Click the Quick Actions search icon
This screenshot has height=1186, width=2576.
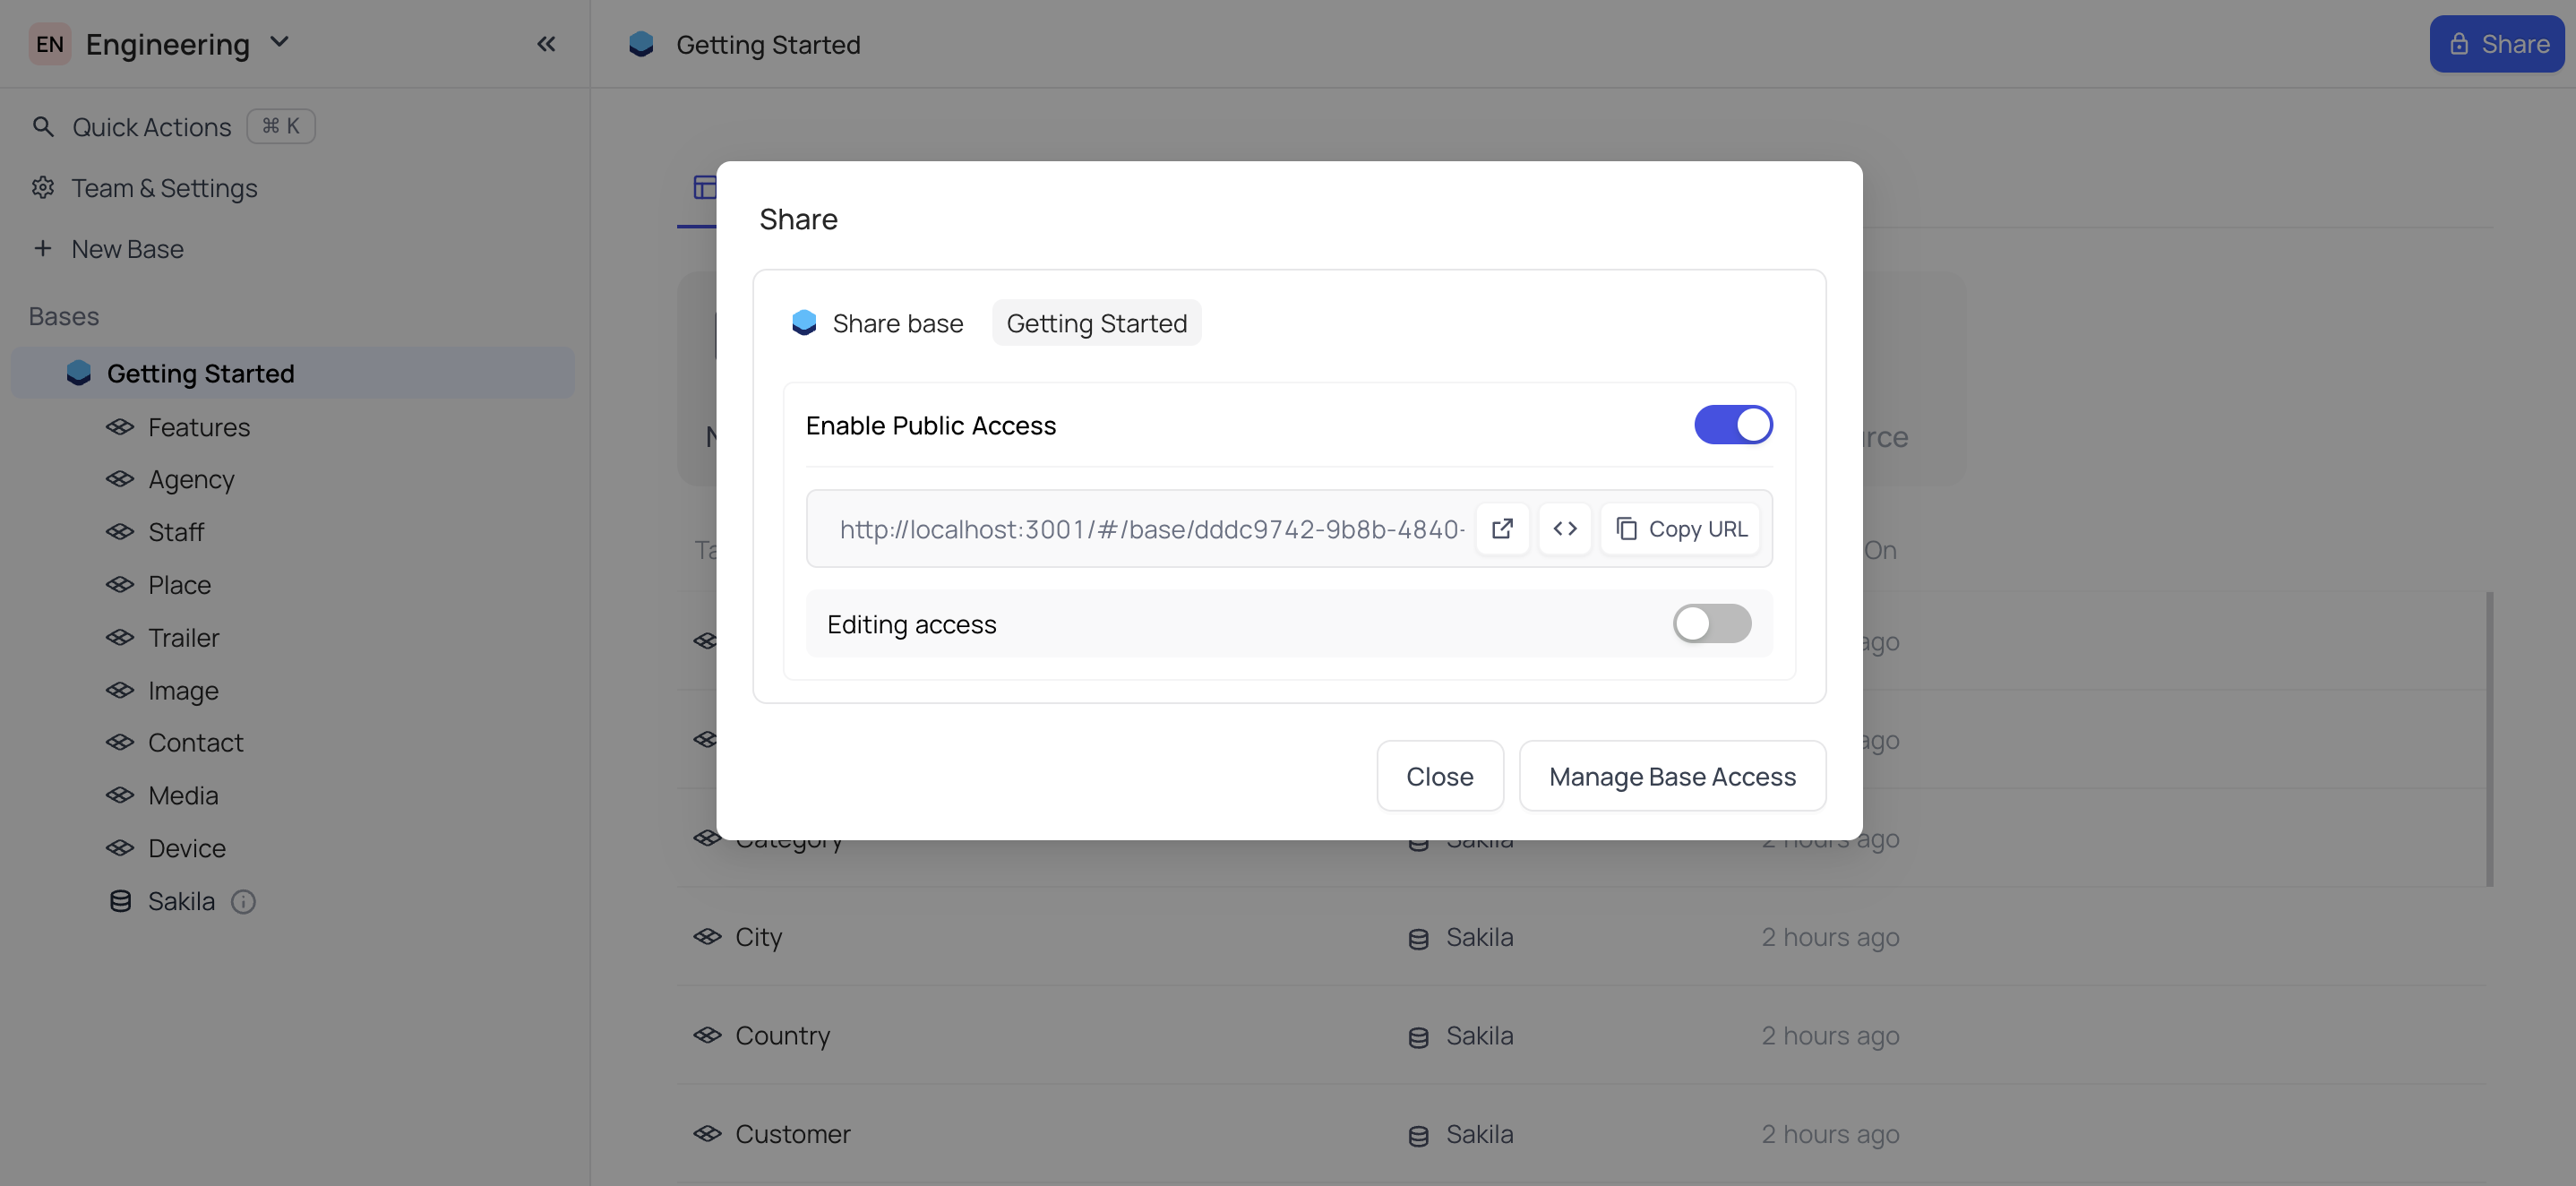pos(43,127)
